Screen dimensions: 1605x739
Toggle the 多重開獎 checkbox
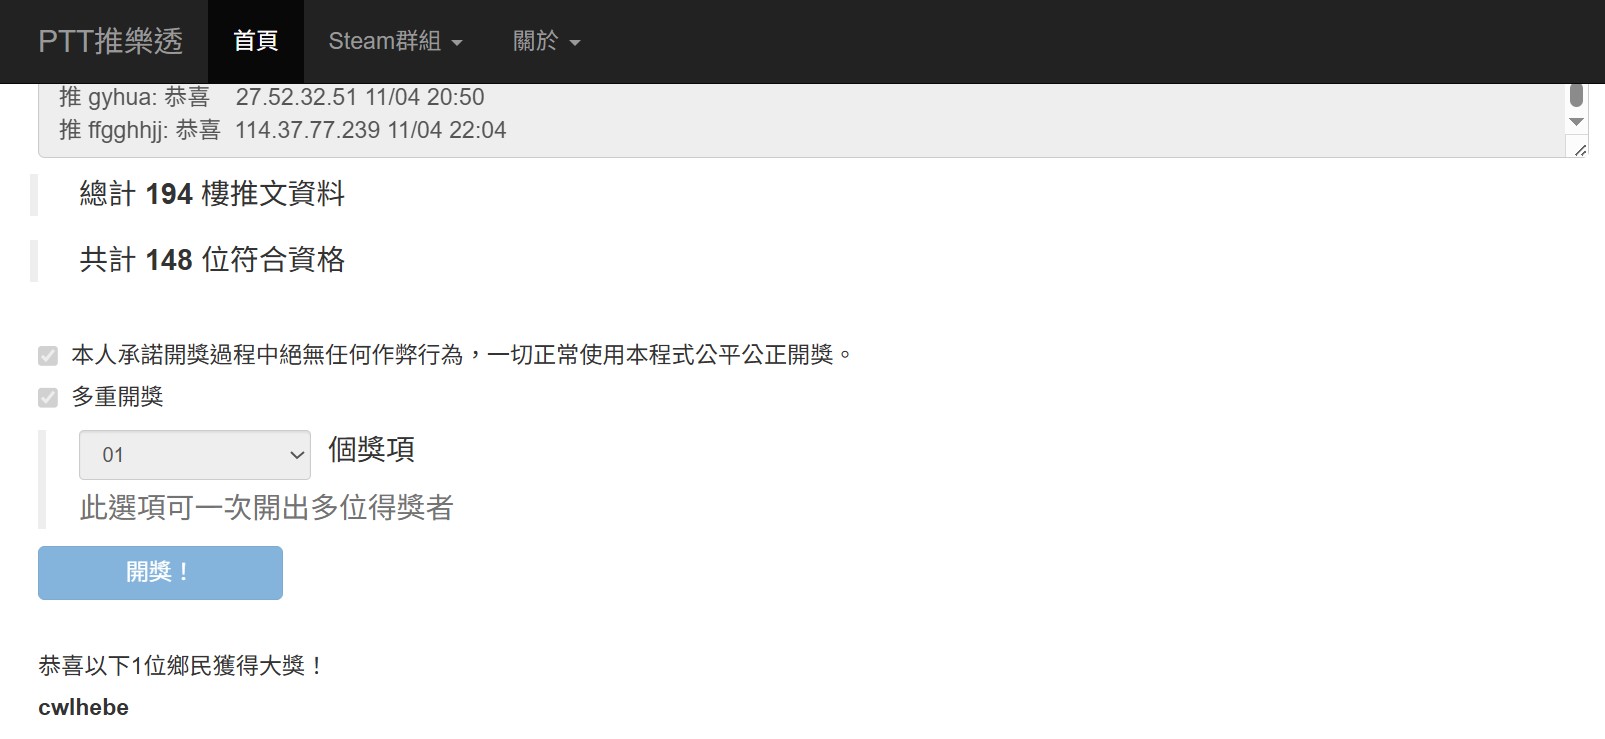pyautogui.click(x=48, y=398)
